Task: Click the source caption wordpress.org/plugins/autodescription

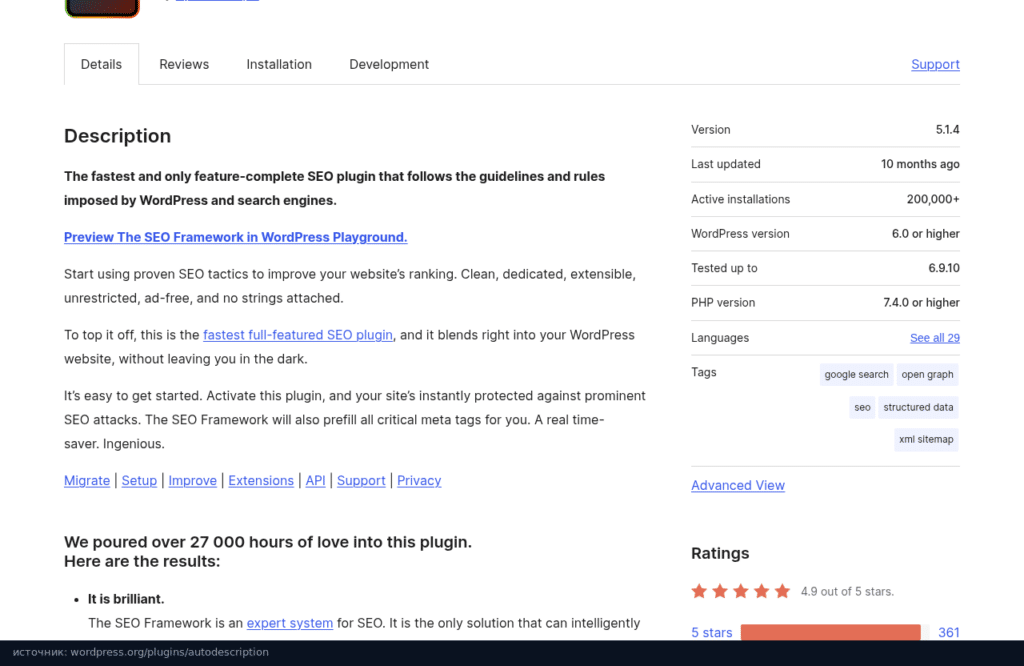Action: pos(140,652)
